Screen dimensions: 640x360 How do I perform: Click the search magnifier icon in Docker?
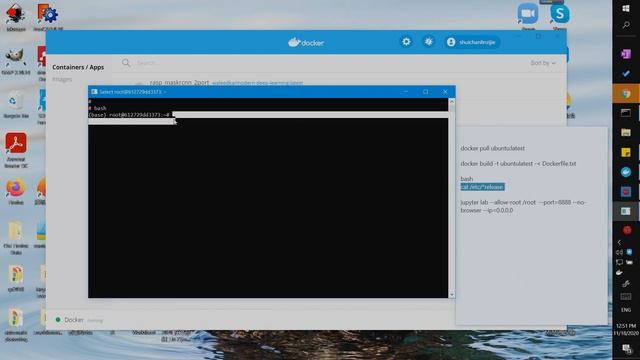click(x=126, y=63)
